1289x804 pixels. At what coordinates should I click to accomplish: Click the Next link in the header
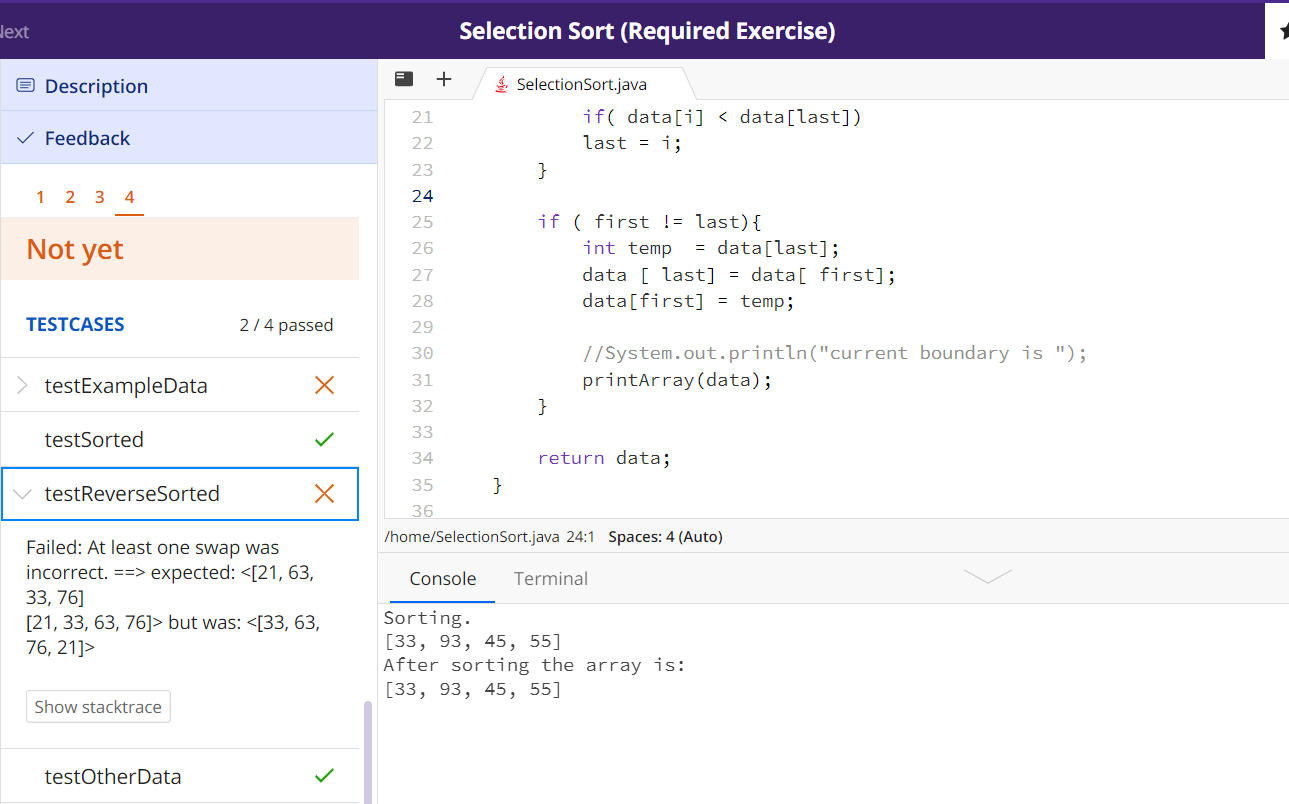point(14,31)
